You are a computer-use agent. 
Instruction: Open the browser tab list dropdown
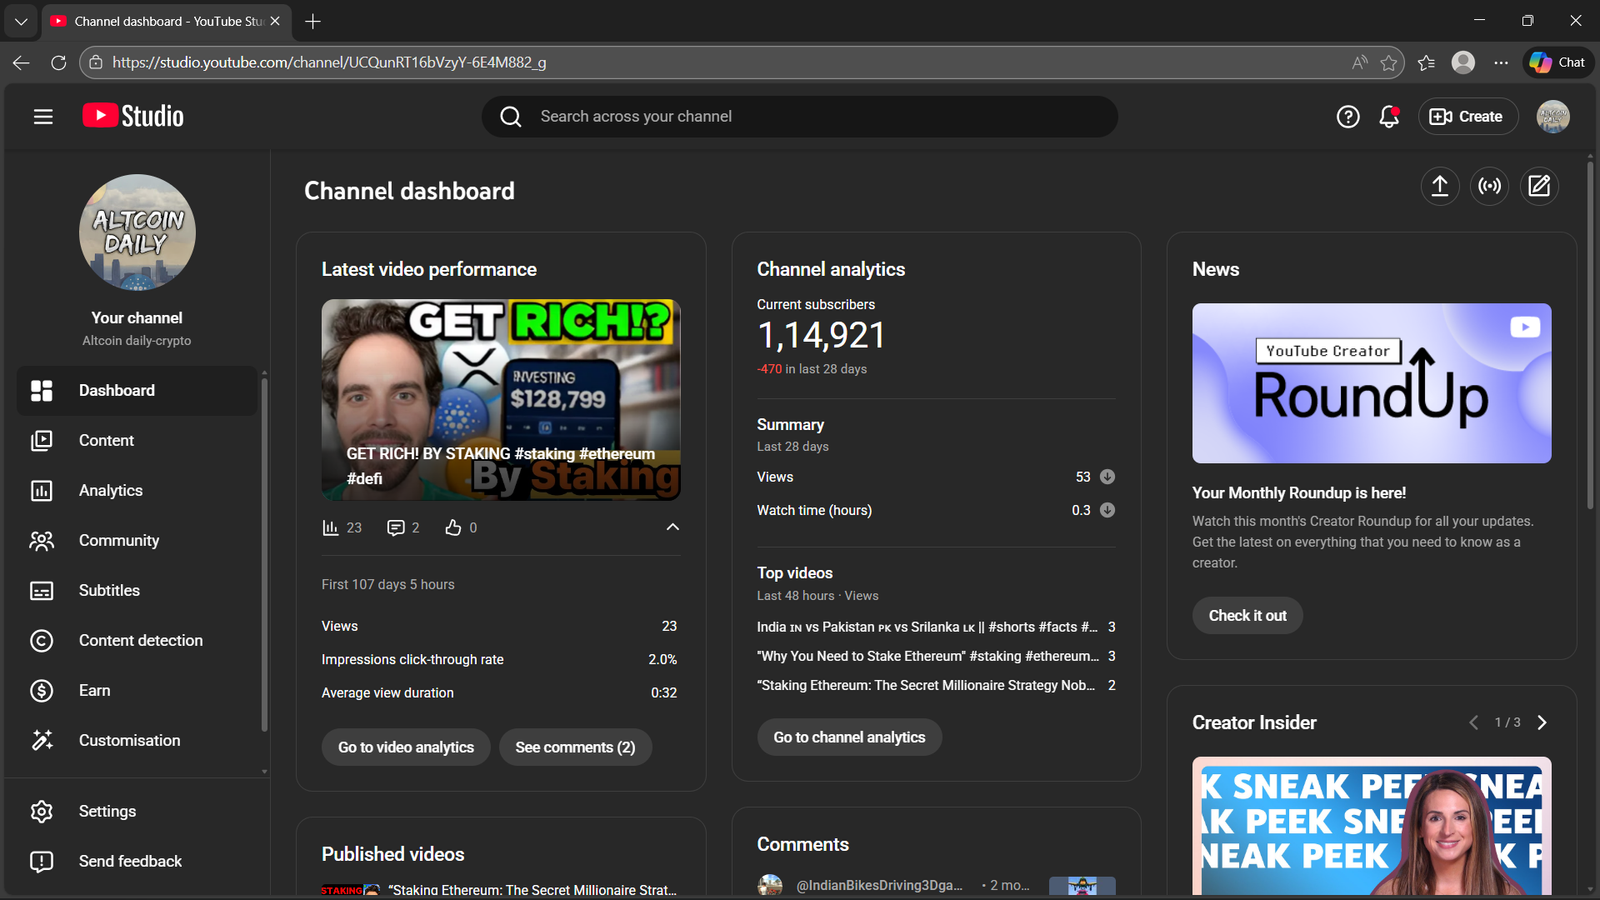tap(21, 21)
